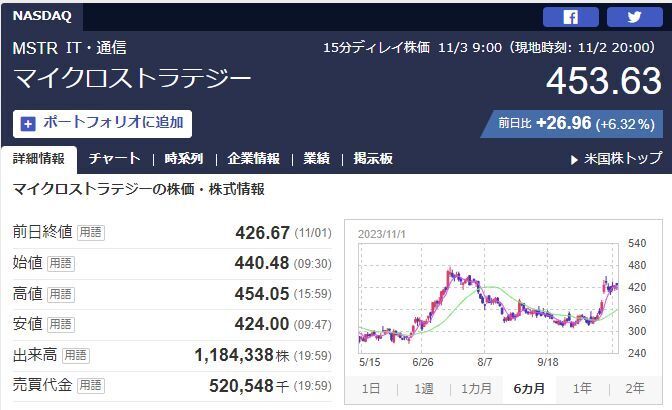
Task: Share the page via the Twitter bird icon
Action: (x=634, y=17)
